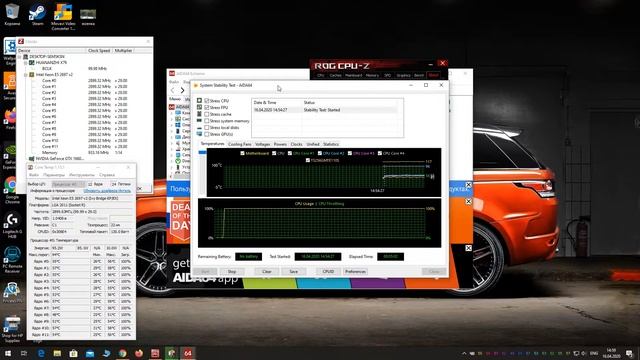Open PC Remote Receiver desktop shortcut
Viewport: 640px width, 360px height.
pos(12,260)
